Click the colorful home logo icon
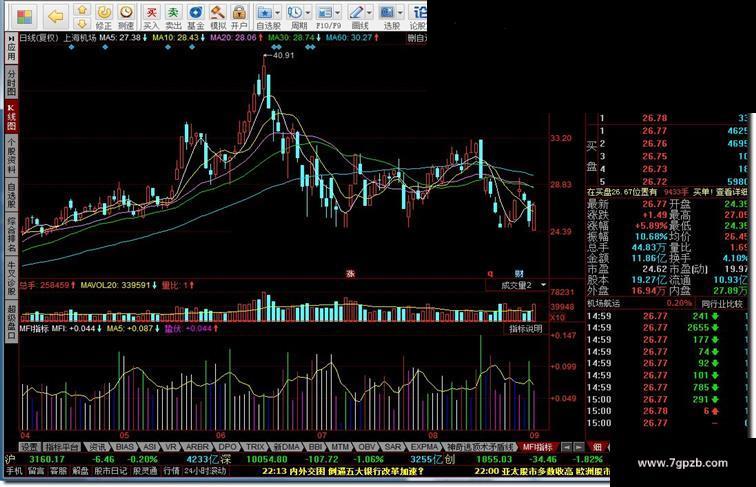This screenshot has width=756, height=487. pyautogui.click(x=24, y=17)
